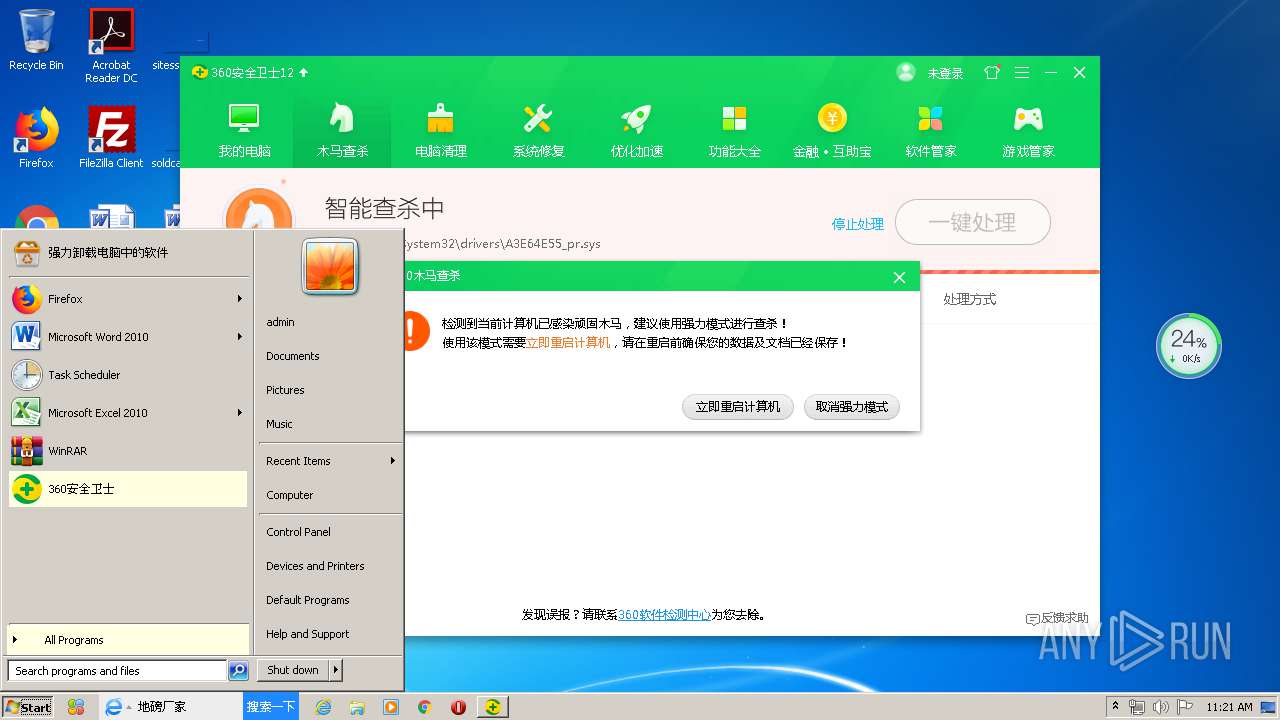This screenshot has width=1280, height=720.
Task: Open 强力卸载电脑中的软件 in Start menu
Action: click(x=129, y=253)
